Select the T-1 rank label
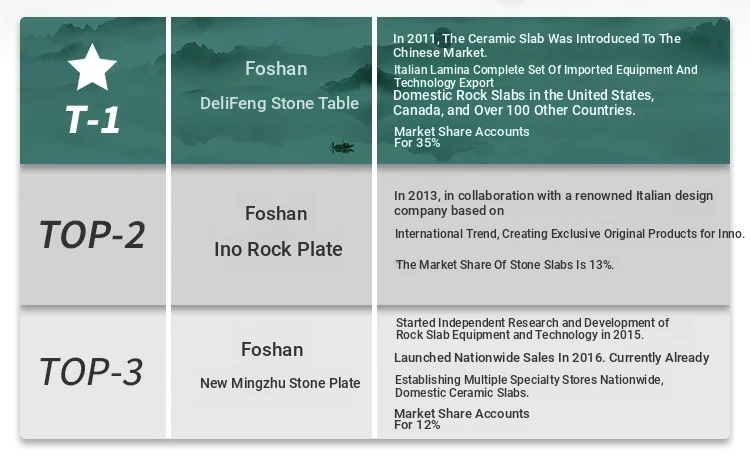This screenshot has height=460, width=750. (x=92, y=119)
